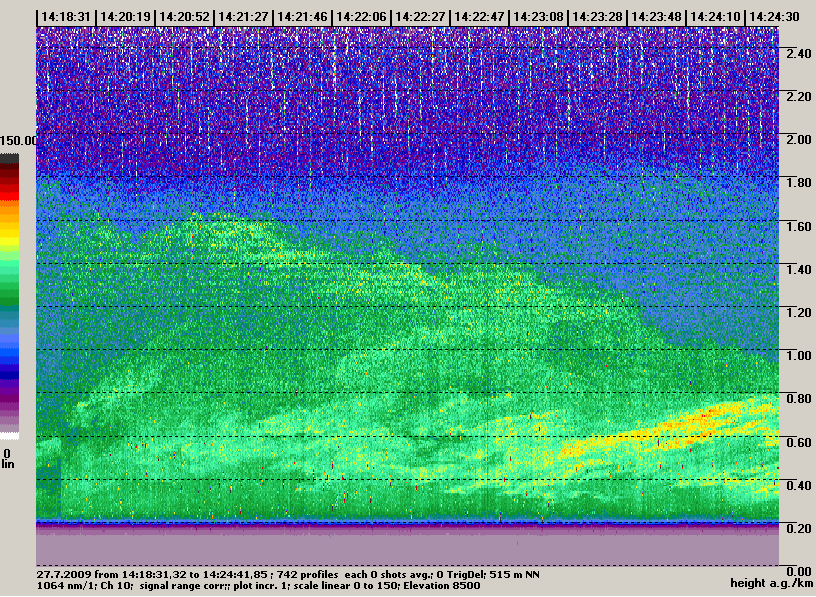This screenshot has height=597, width=816.
Task: Click the 14:22:27 time label
Action: coord(420,17)
